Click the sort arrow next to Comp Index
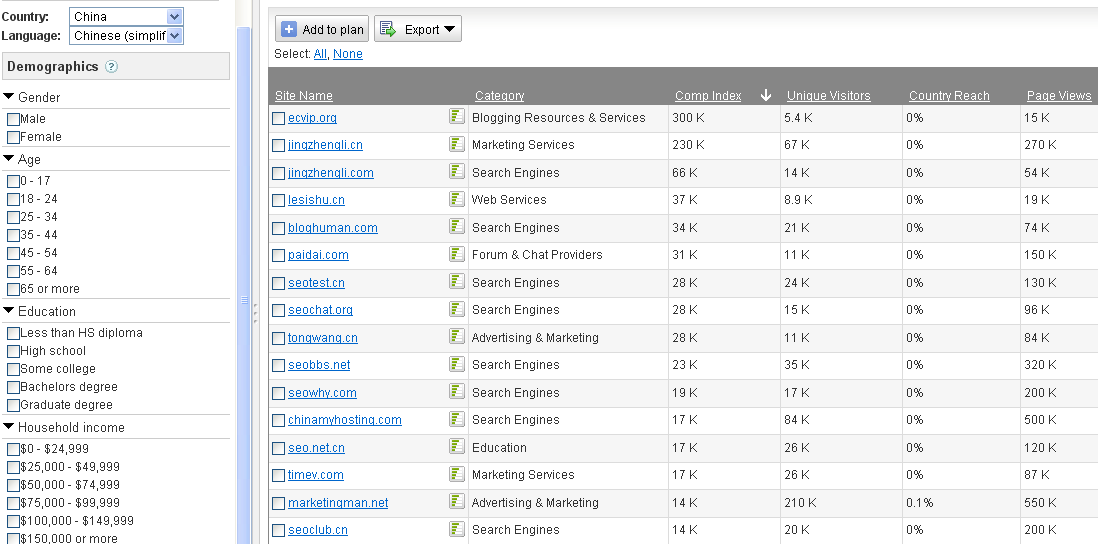 [x=766, y=95]
